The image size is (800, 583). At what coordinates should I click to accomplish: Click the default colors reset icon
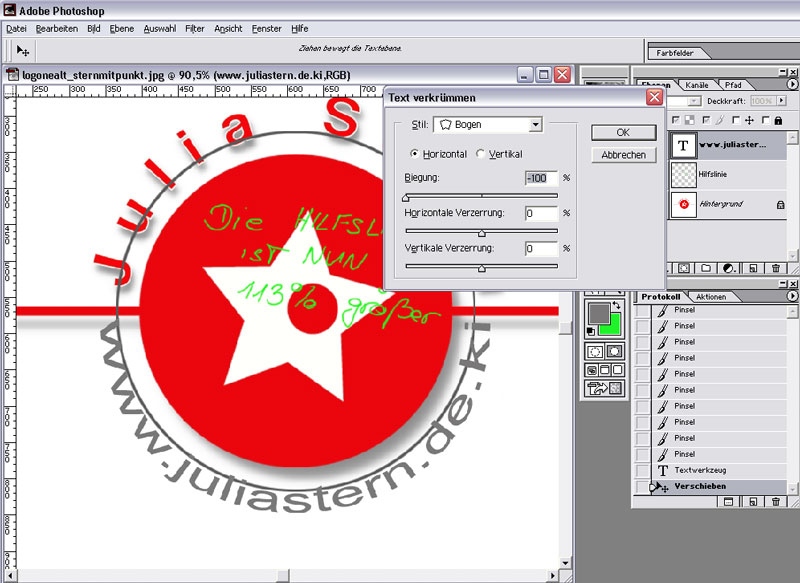pos(590,331)
